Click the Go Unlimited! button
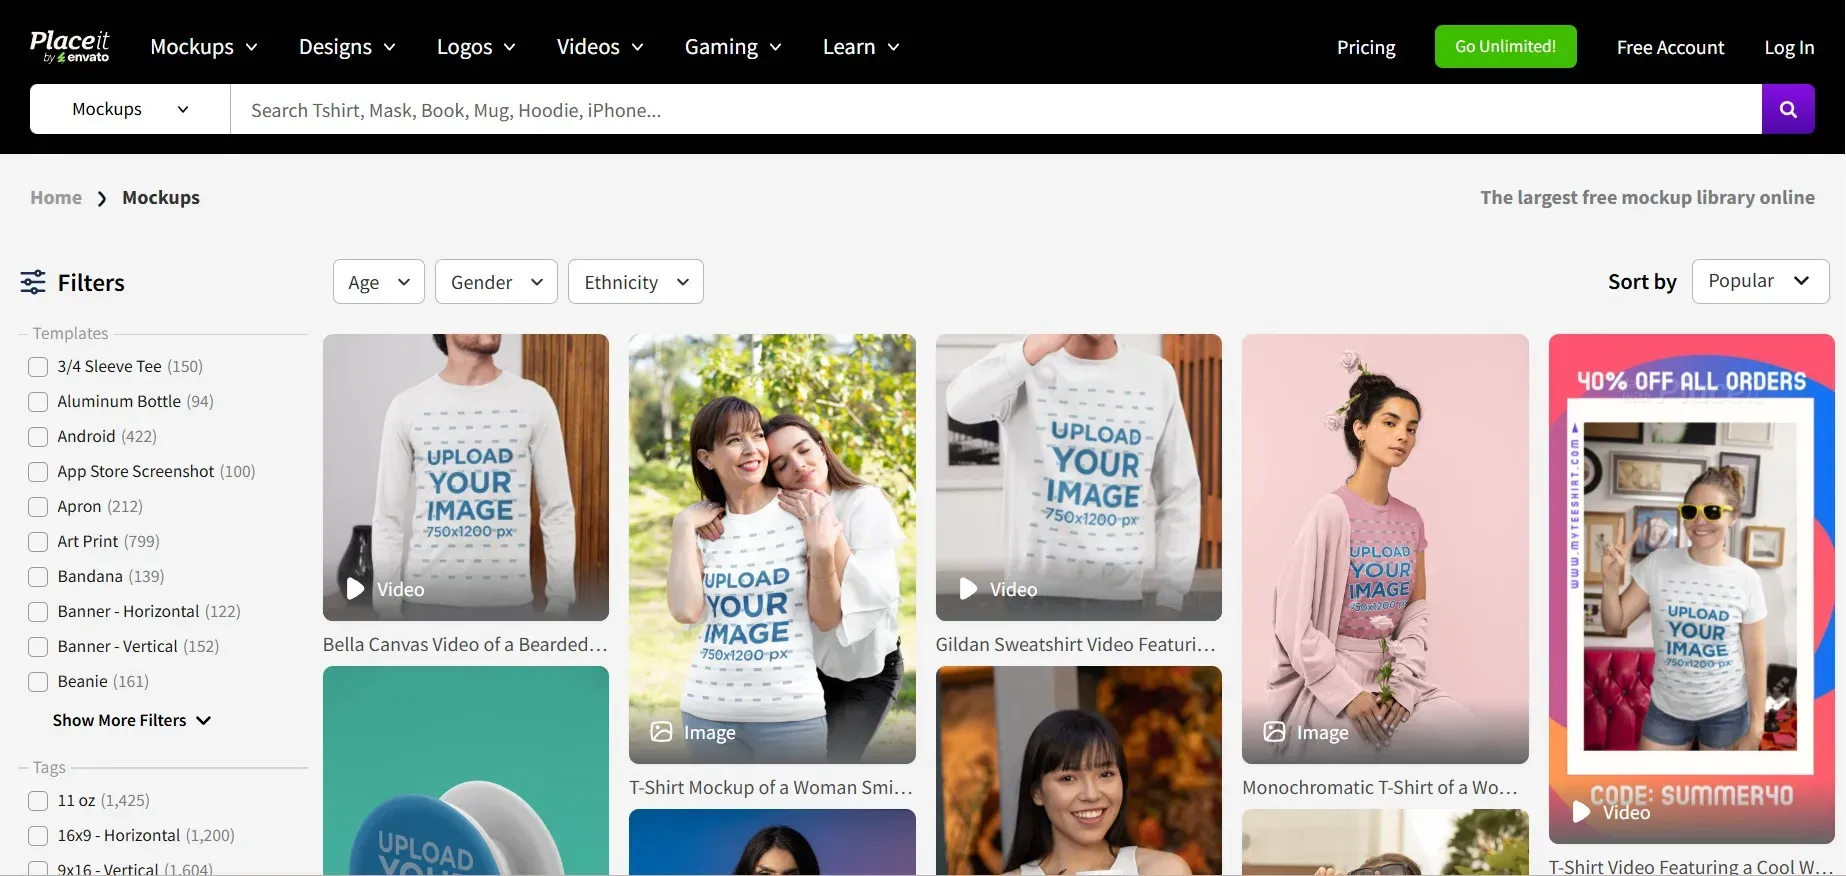The height and width of the screenshot is (876, 1846). pyautogui.click(x=1505, y=47)
